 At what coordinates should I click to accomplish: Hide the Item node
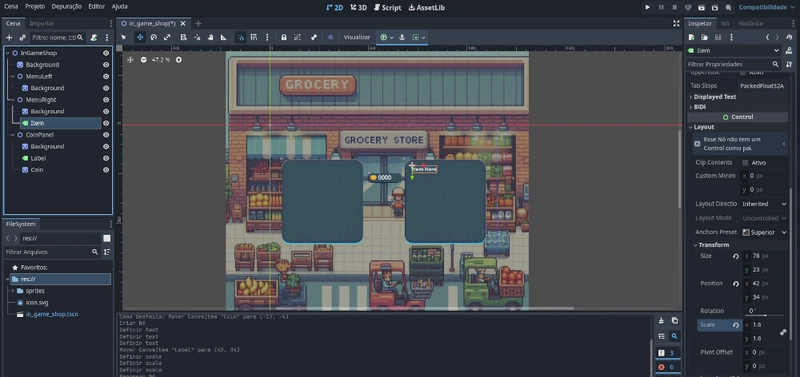tap(106, 123)
